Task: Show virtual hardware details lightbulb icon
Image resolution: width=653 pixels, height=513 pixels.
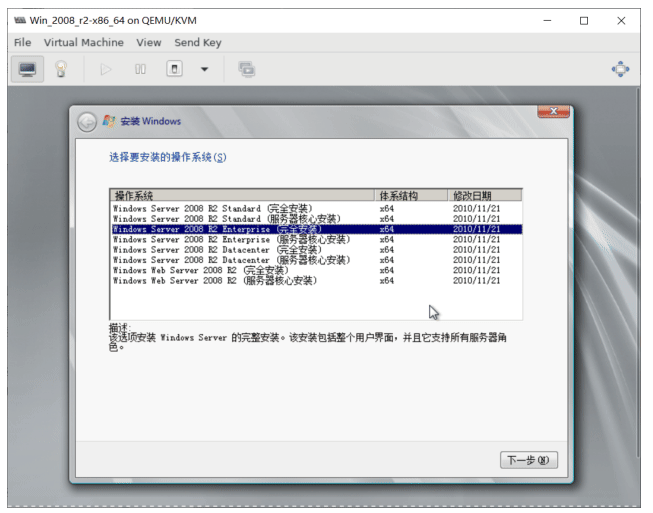Action: coord(61,69)
